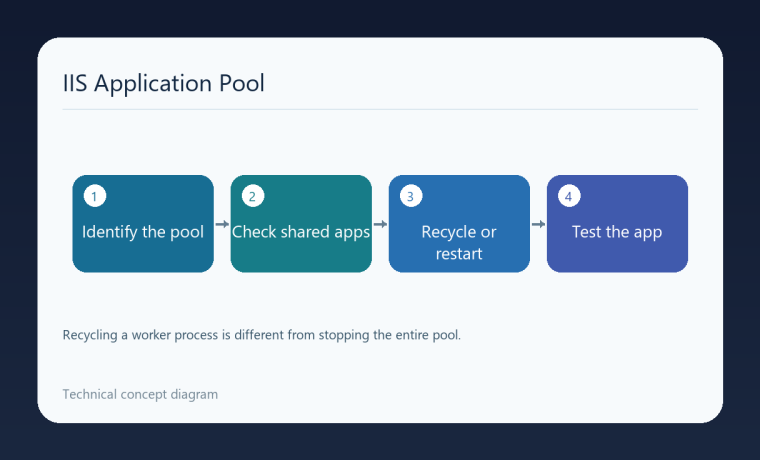Click the 'Identify the pool' step card
This screenshot has width=760, height=460.
click(143, 223)
